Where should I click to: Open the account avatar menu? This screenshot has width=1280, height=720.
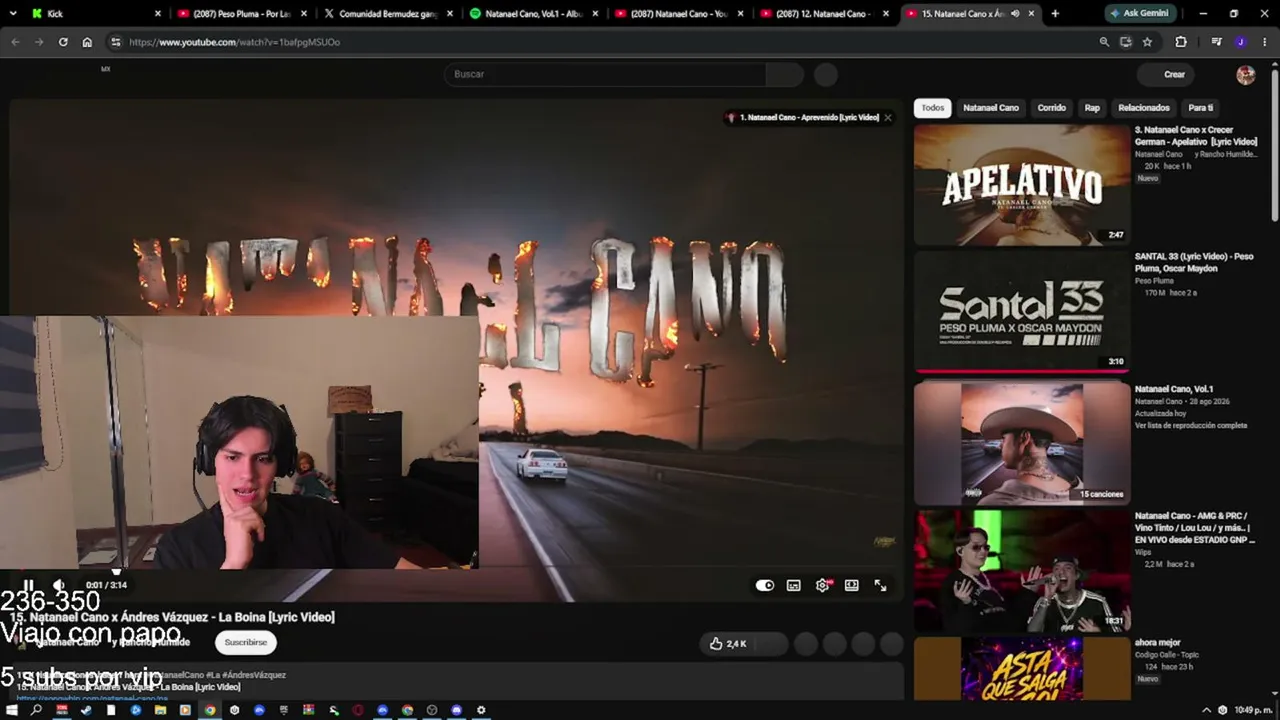(1246, 75)
